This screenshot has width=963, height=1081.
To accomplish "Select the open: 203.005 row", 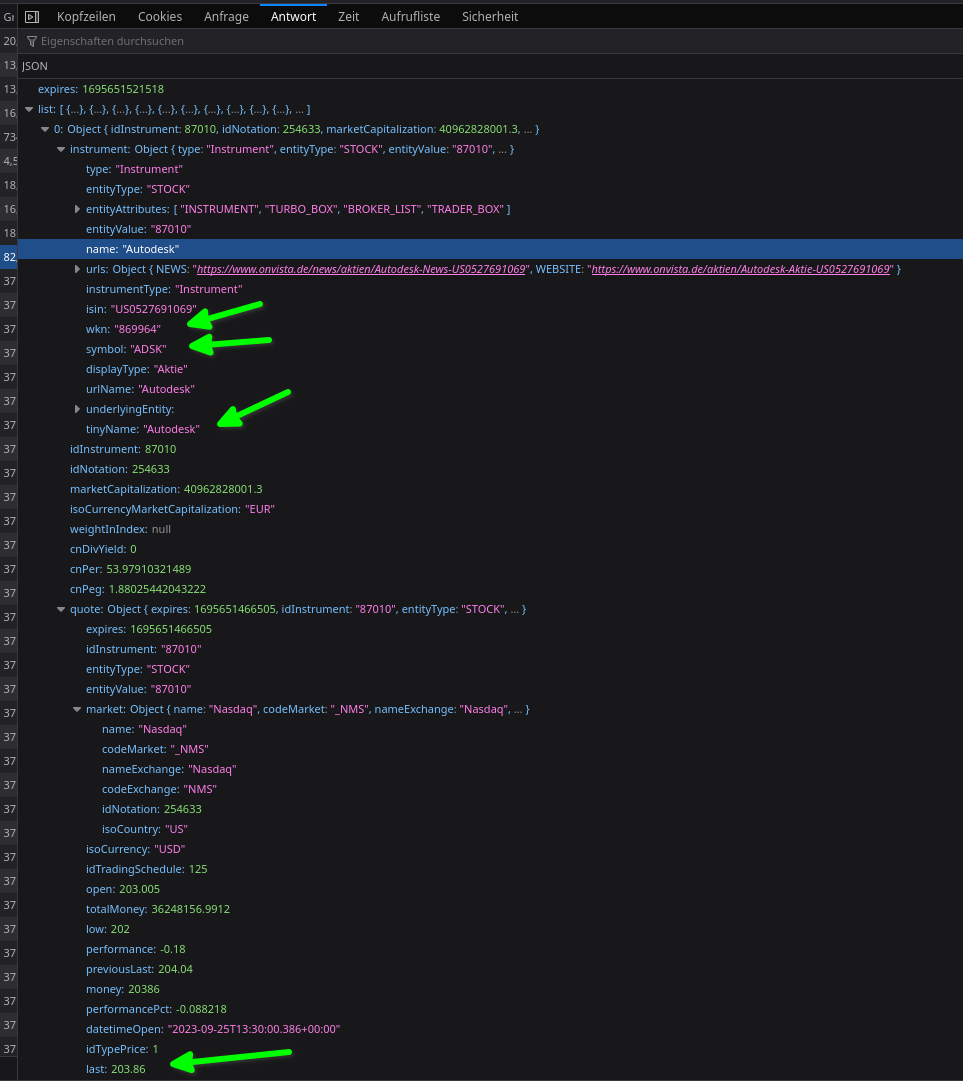I will point(490,889).
